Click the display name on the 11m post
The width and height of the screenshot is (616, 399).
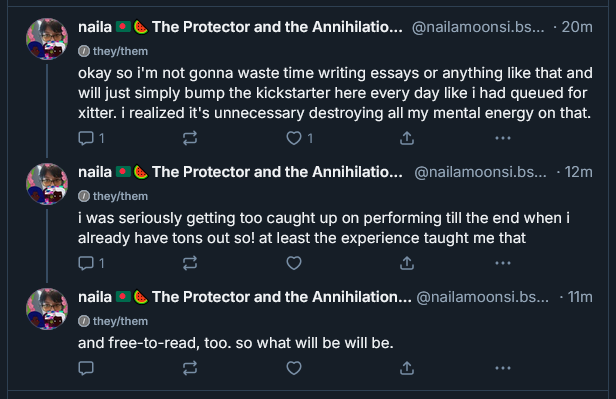[x=244, y=297]
